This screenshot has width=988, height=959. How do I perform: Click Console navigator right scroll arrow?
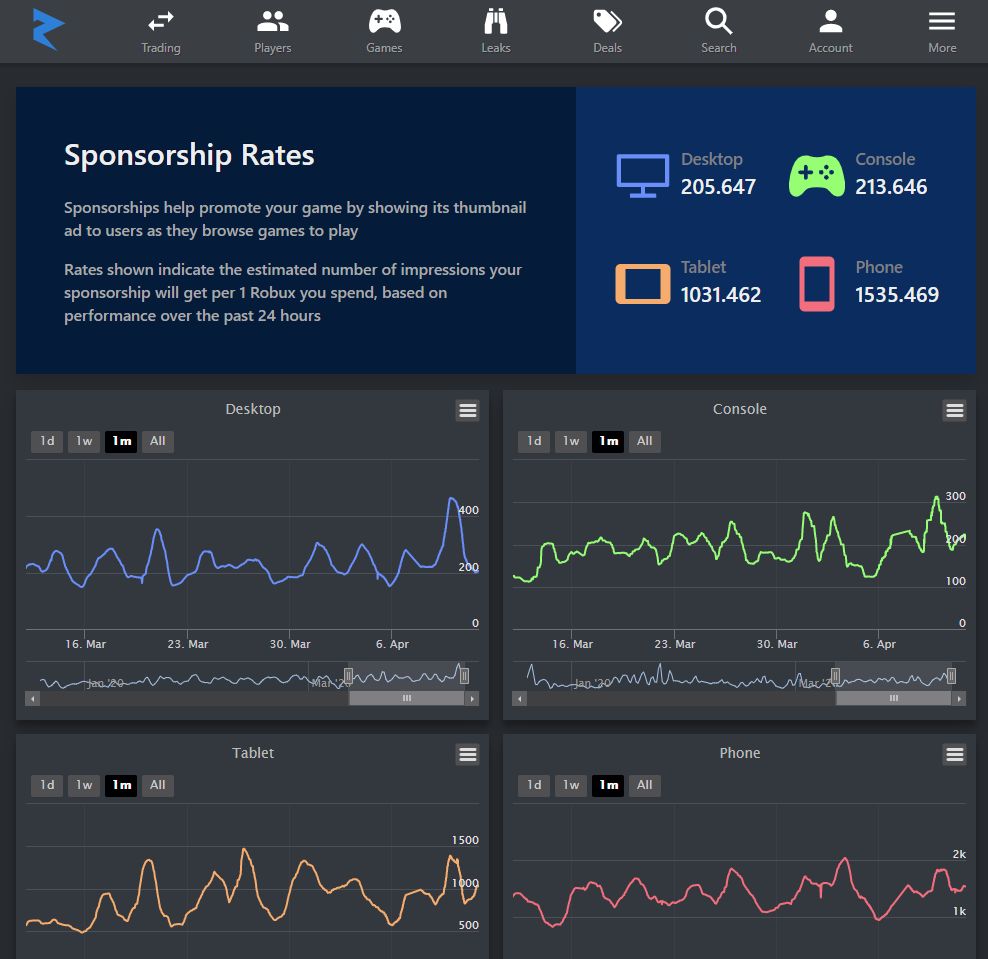(x=959, y=699)
